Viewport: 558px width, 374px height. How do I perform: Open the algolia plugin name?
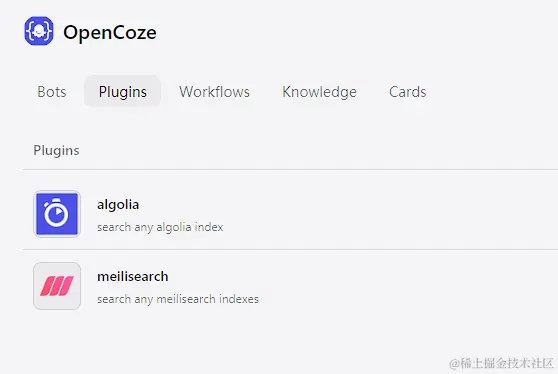tap(118, 205)
